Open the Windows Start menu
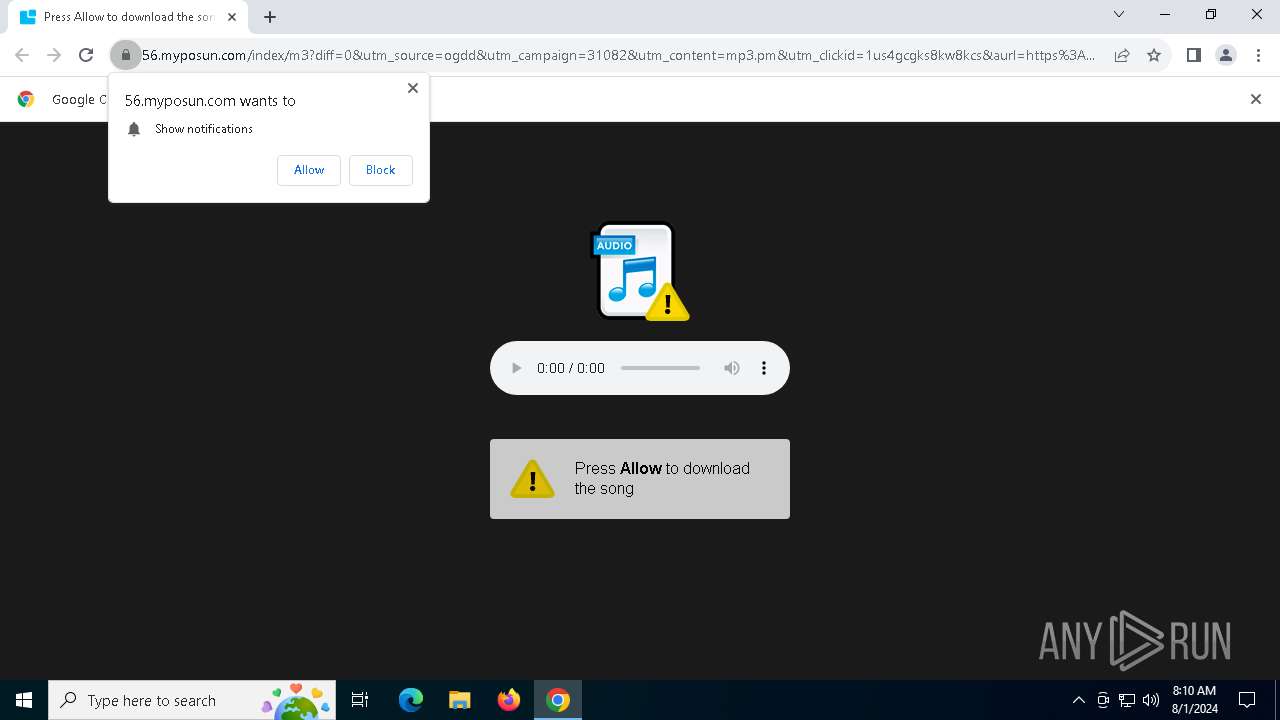1280x720 pixels. (x=24, y=700)
